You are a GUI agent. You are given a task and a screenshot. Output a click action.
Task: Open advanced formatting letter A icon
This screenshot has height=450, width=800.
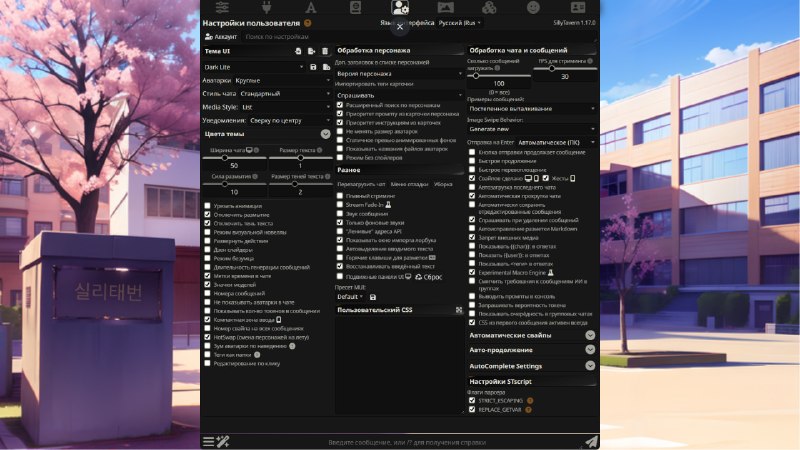click(311, 7)
